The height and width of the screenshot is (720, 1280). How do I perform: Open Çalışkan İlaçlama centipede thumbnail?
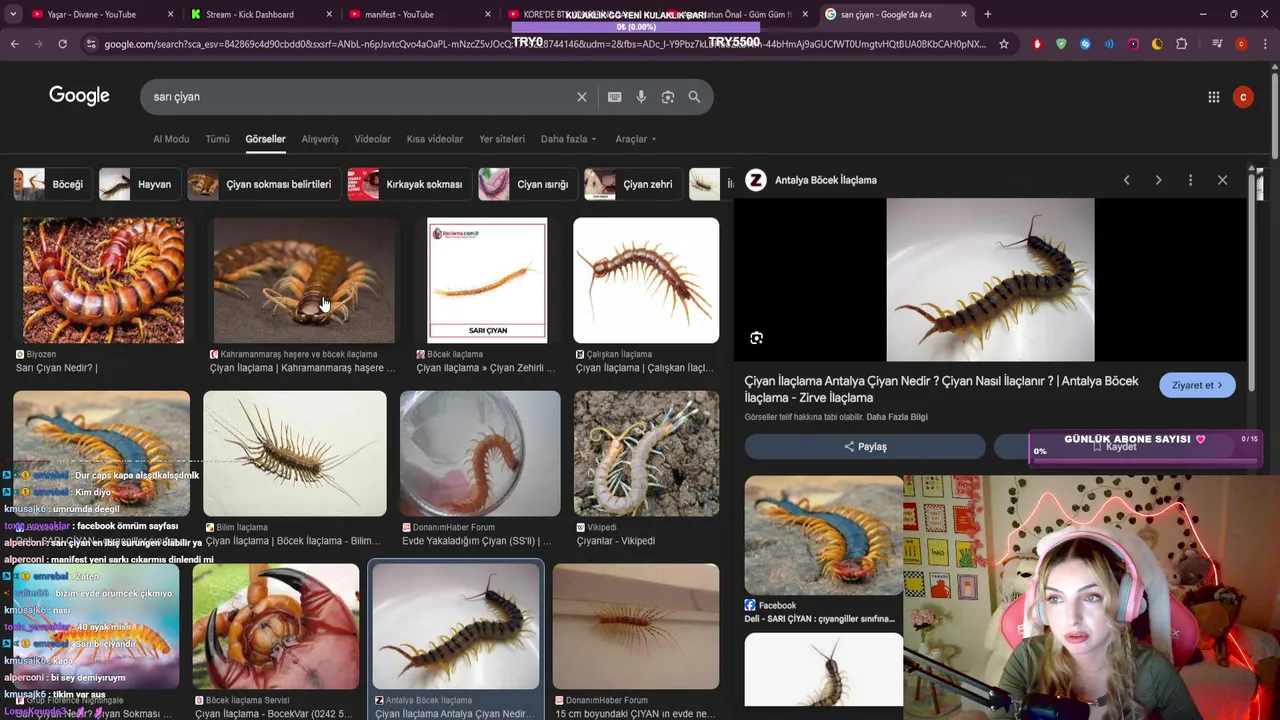pyautogui.click(x=646, y=280)
